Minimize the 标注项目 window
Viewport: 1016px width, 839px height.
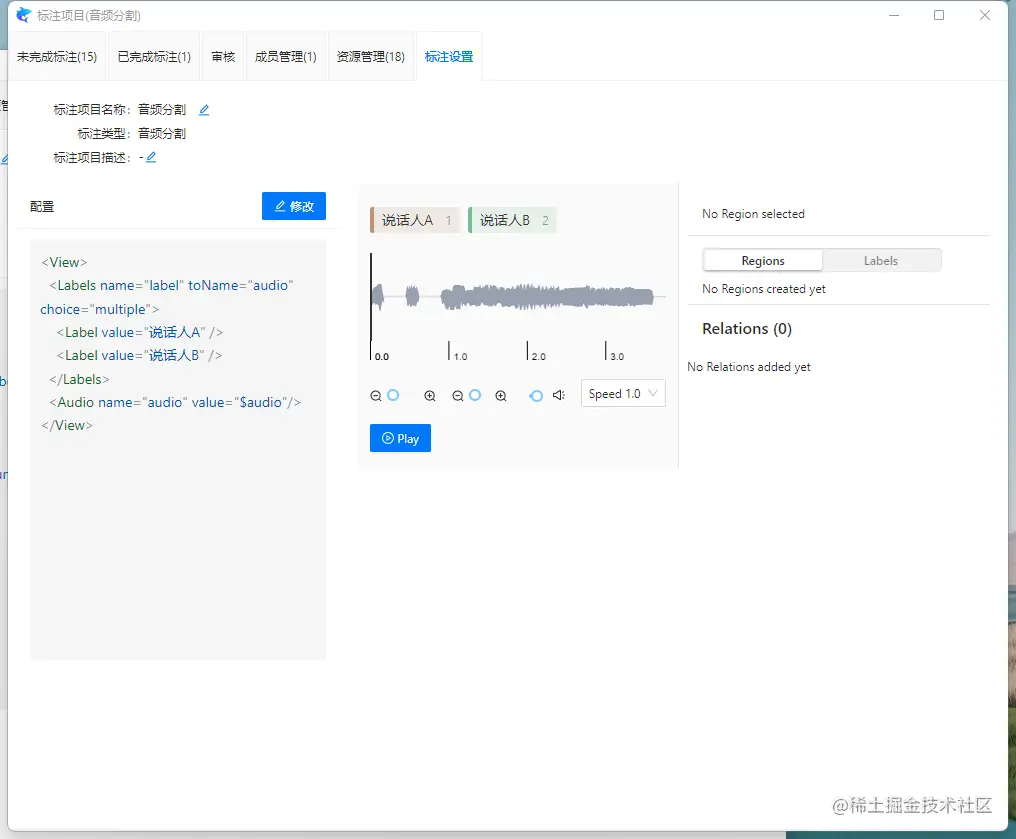click(x=894, y=15)
